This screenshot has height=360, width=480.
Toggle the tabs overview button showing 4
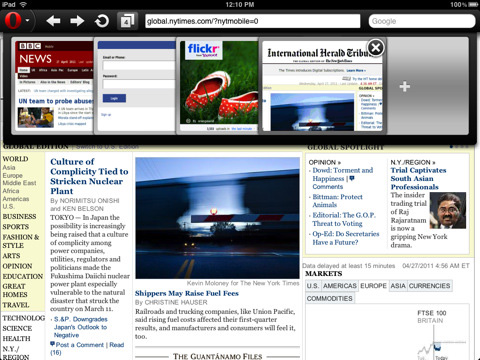127,21
